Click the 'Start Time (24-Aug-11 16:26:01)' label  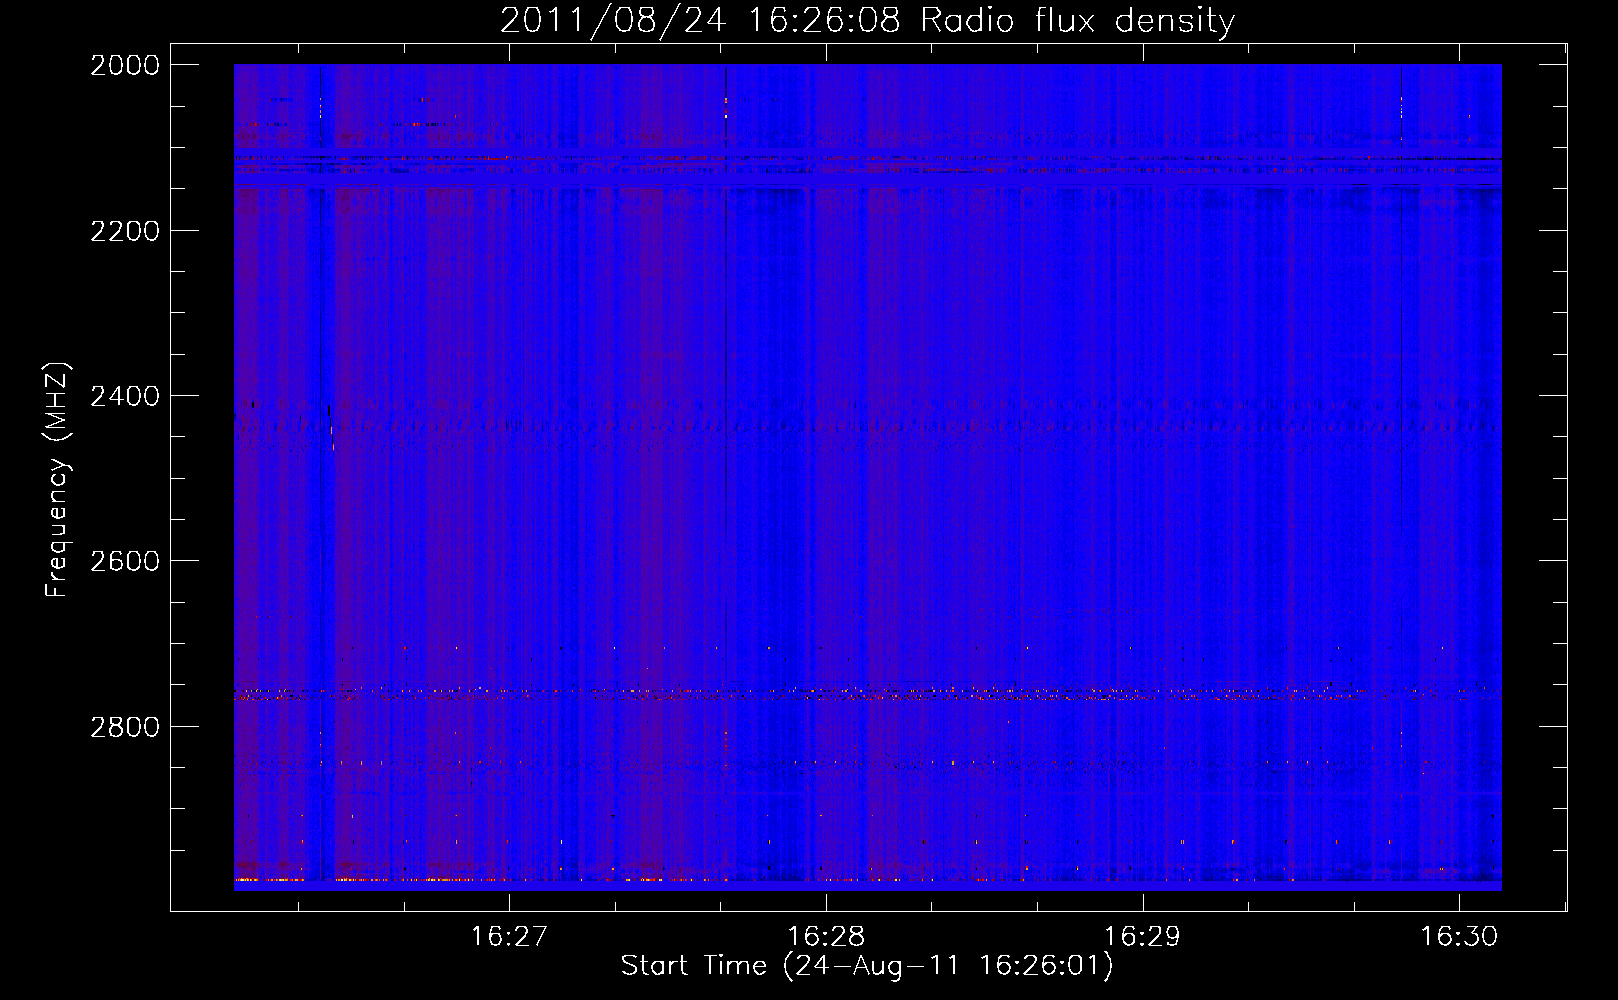(x=867, y=966)
